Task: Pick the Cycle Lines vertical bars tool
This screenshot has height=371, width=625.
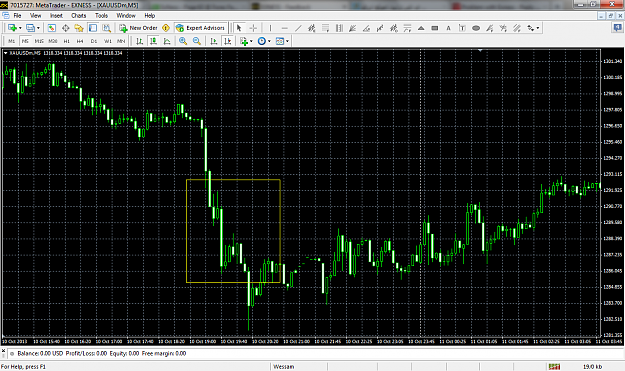Action: 339,28
